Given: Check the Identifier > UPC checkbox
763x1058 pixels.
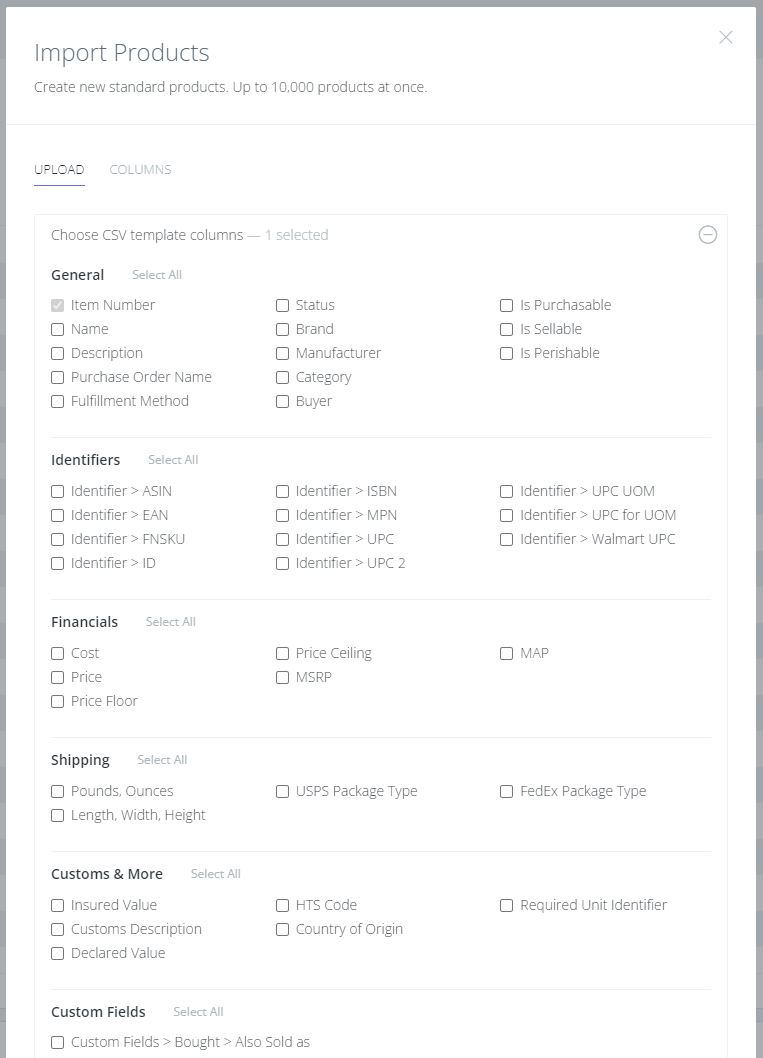Looking at the screenshot, I should tap(283, 540).
